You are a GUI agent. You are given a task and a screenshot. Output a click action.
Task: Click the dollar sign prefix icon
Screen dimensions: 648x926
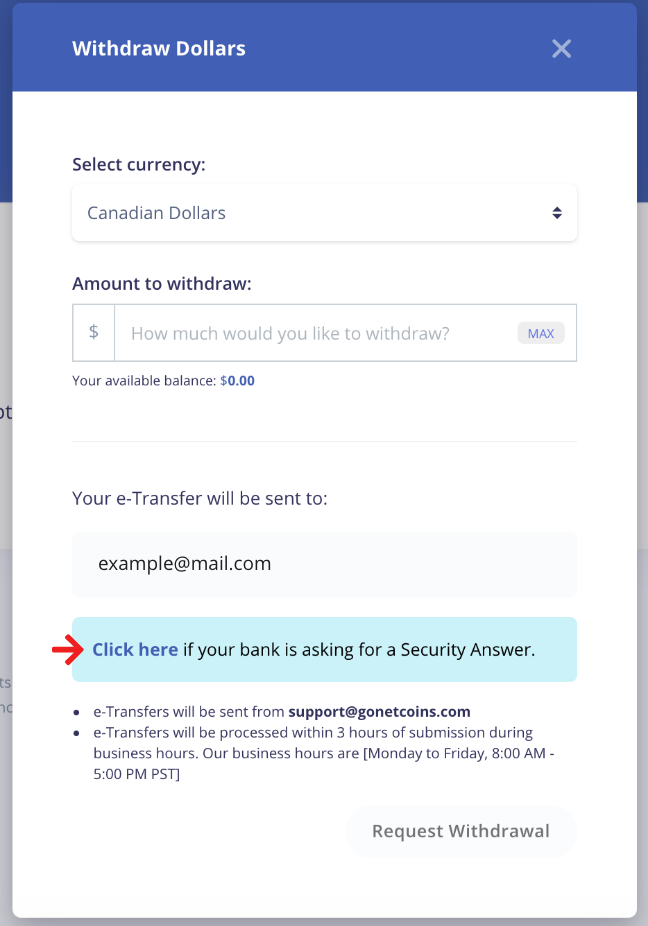pyautogui.click(x=94, y=332)
